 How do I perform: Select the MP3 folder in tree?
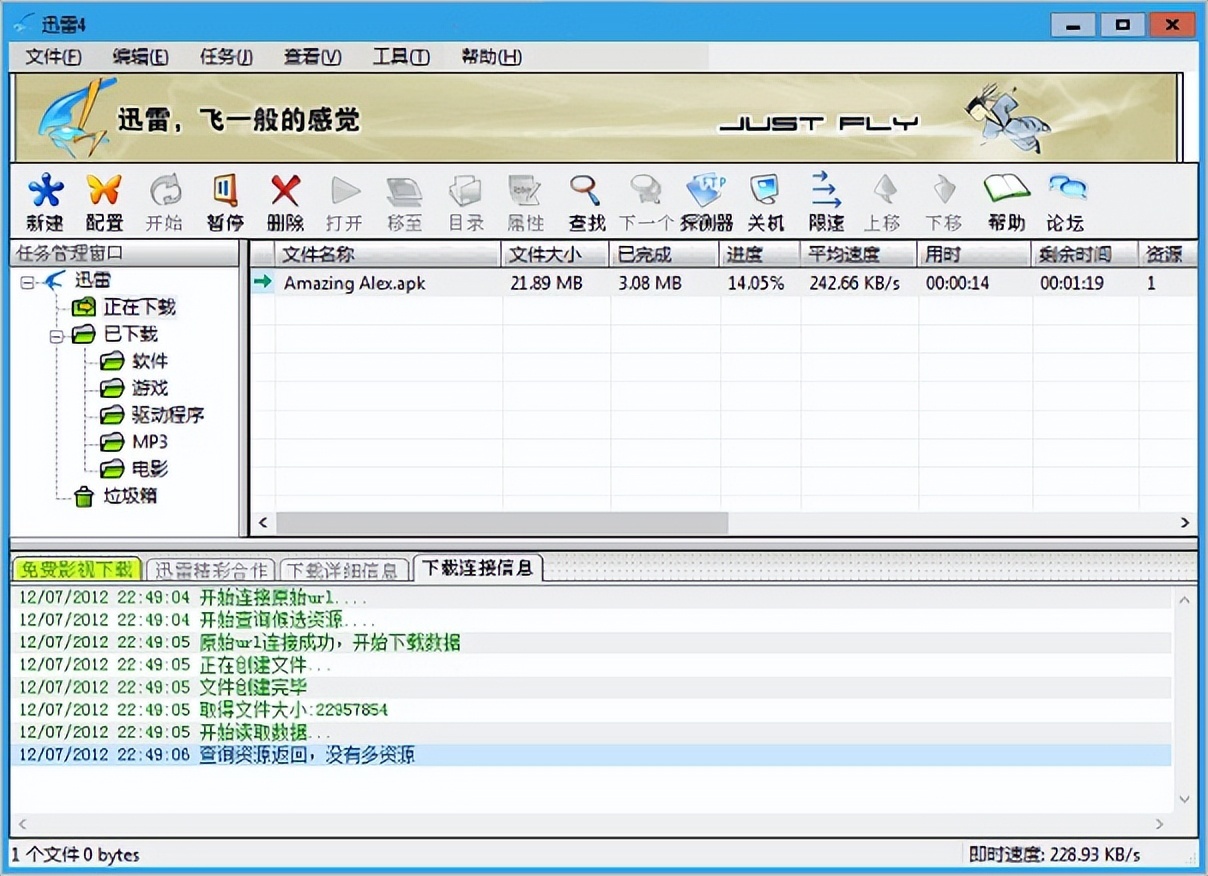tap(150, 442)
